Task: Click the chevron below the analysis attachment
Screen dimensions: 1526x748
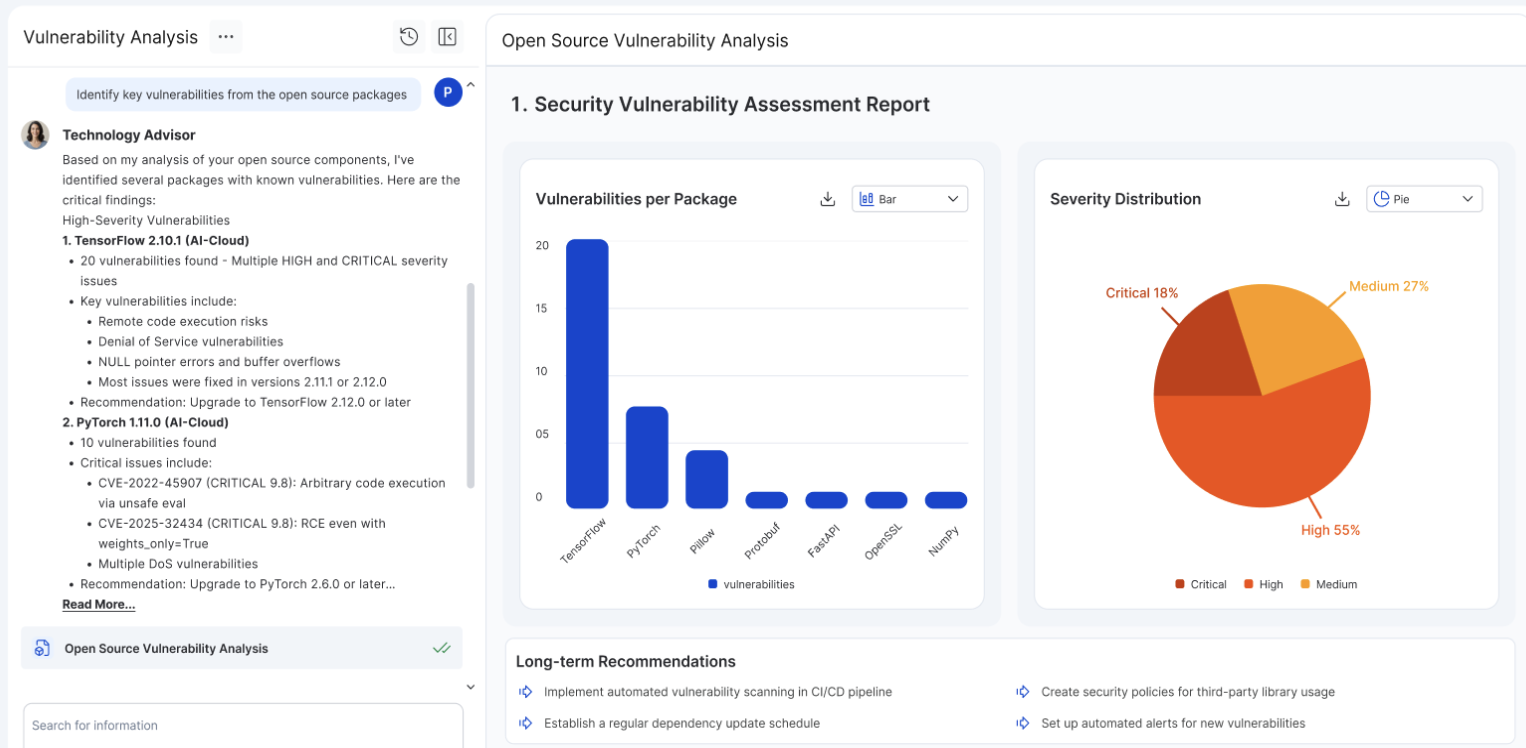Action: tap(471, 687)
